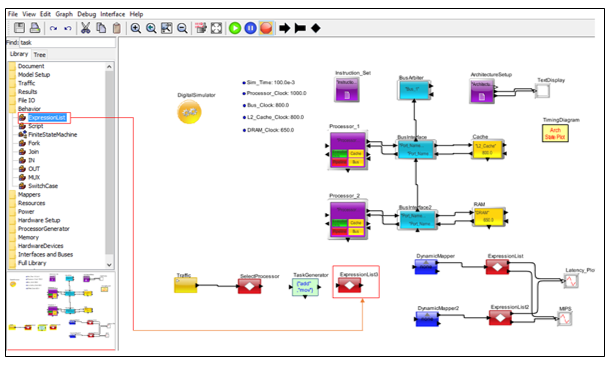
Task: Click the Cut scissors icon
Action: click(85, 28)
